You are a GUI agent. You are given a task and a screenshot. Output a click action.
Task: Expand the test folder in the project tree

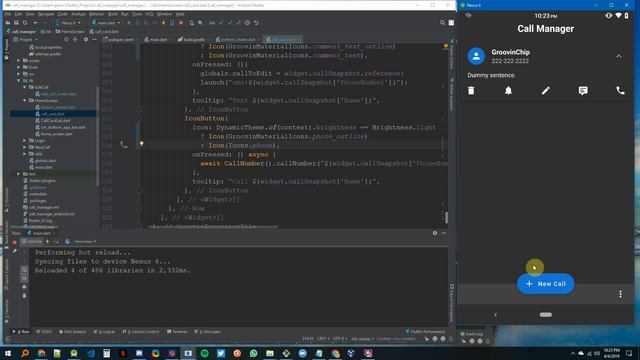click(x=19, y=174)
